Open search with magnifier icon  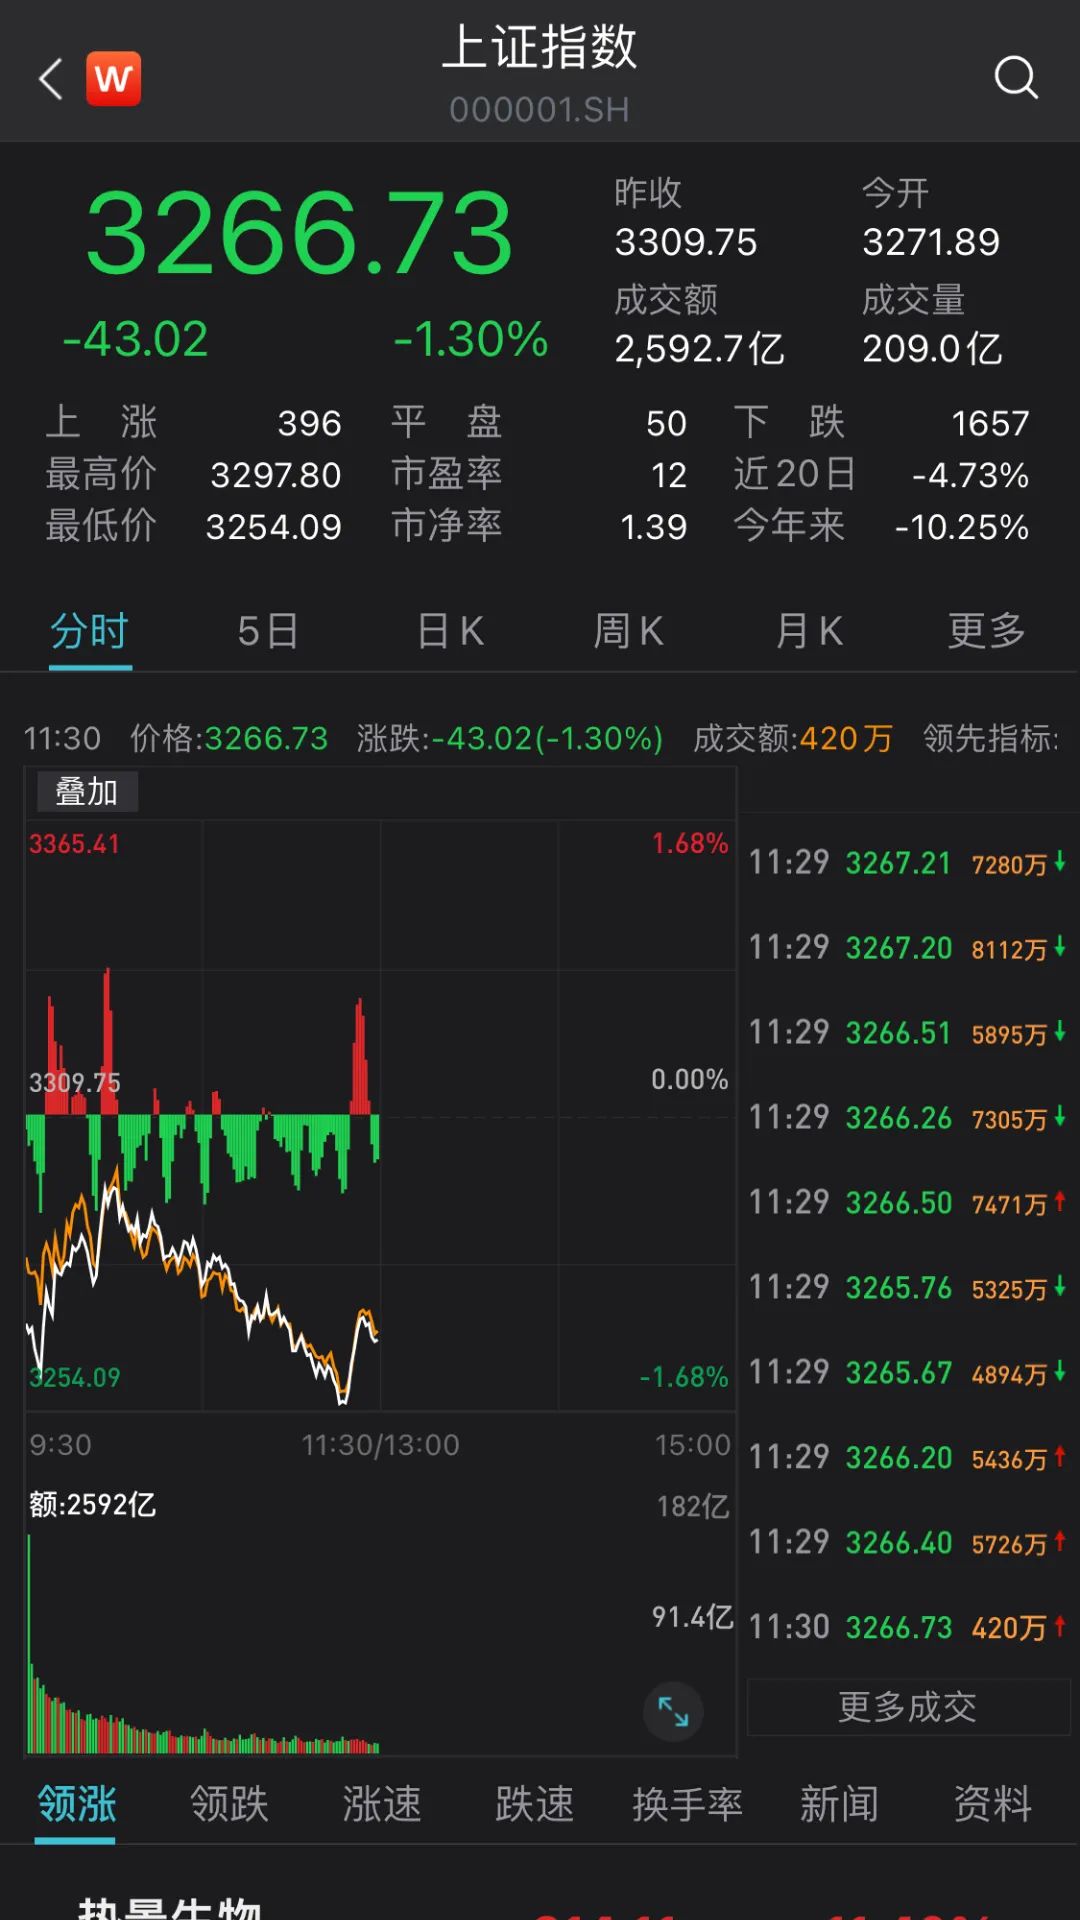(1016, 78)
